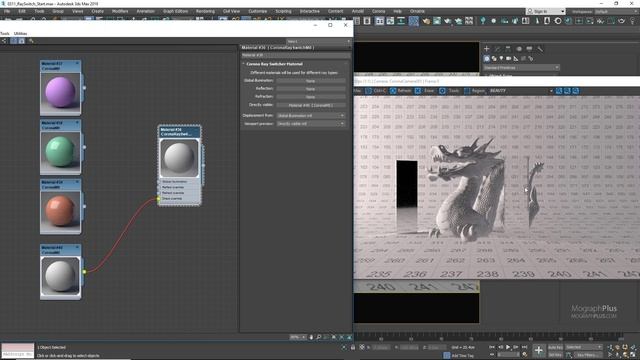Click the Global illumination input socket on node
Image resolution: width=640 pixels, height=360 pixels.
click(x=159, y=182)
